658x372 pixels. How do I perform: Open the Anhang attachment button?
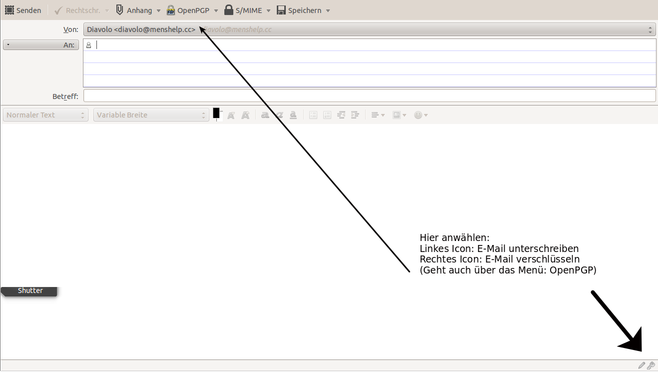coord(134,10)
